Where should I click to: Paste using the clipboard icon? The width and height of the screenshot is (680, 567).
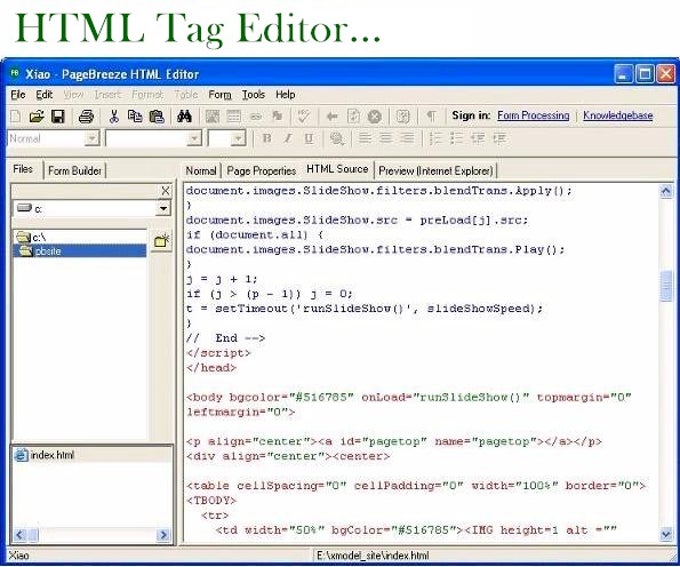pyautogui.click(x=156, y=116)
